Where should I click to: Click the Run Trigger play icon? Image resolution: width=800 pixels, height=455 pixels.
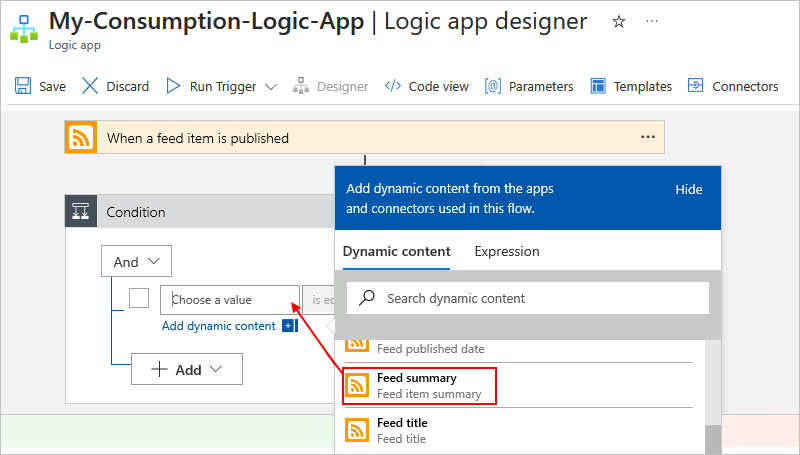[x=173, y=87]
